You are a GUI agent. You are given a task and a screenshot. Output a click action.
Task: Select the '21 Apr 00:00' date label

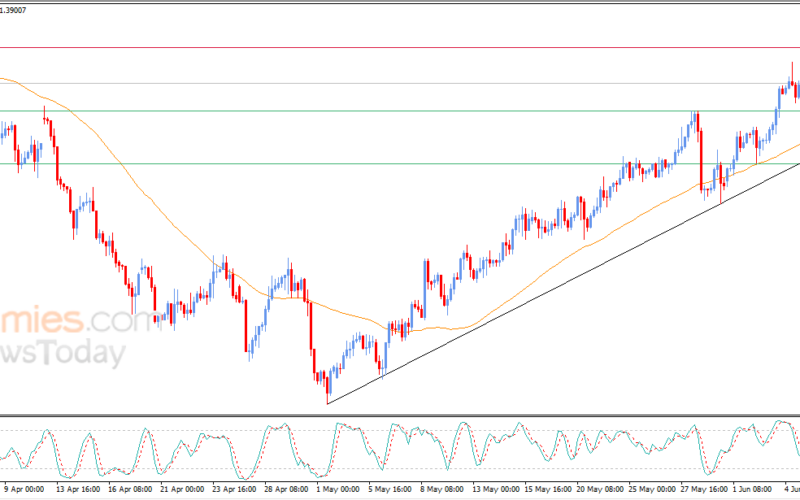pos(182,489)
